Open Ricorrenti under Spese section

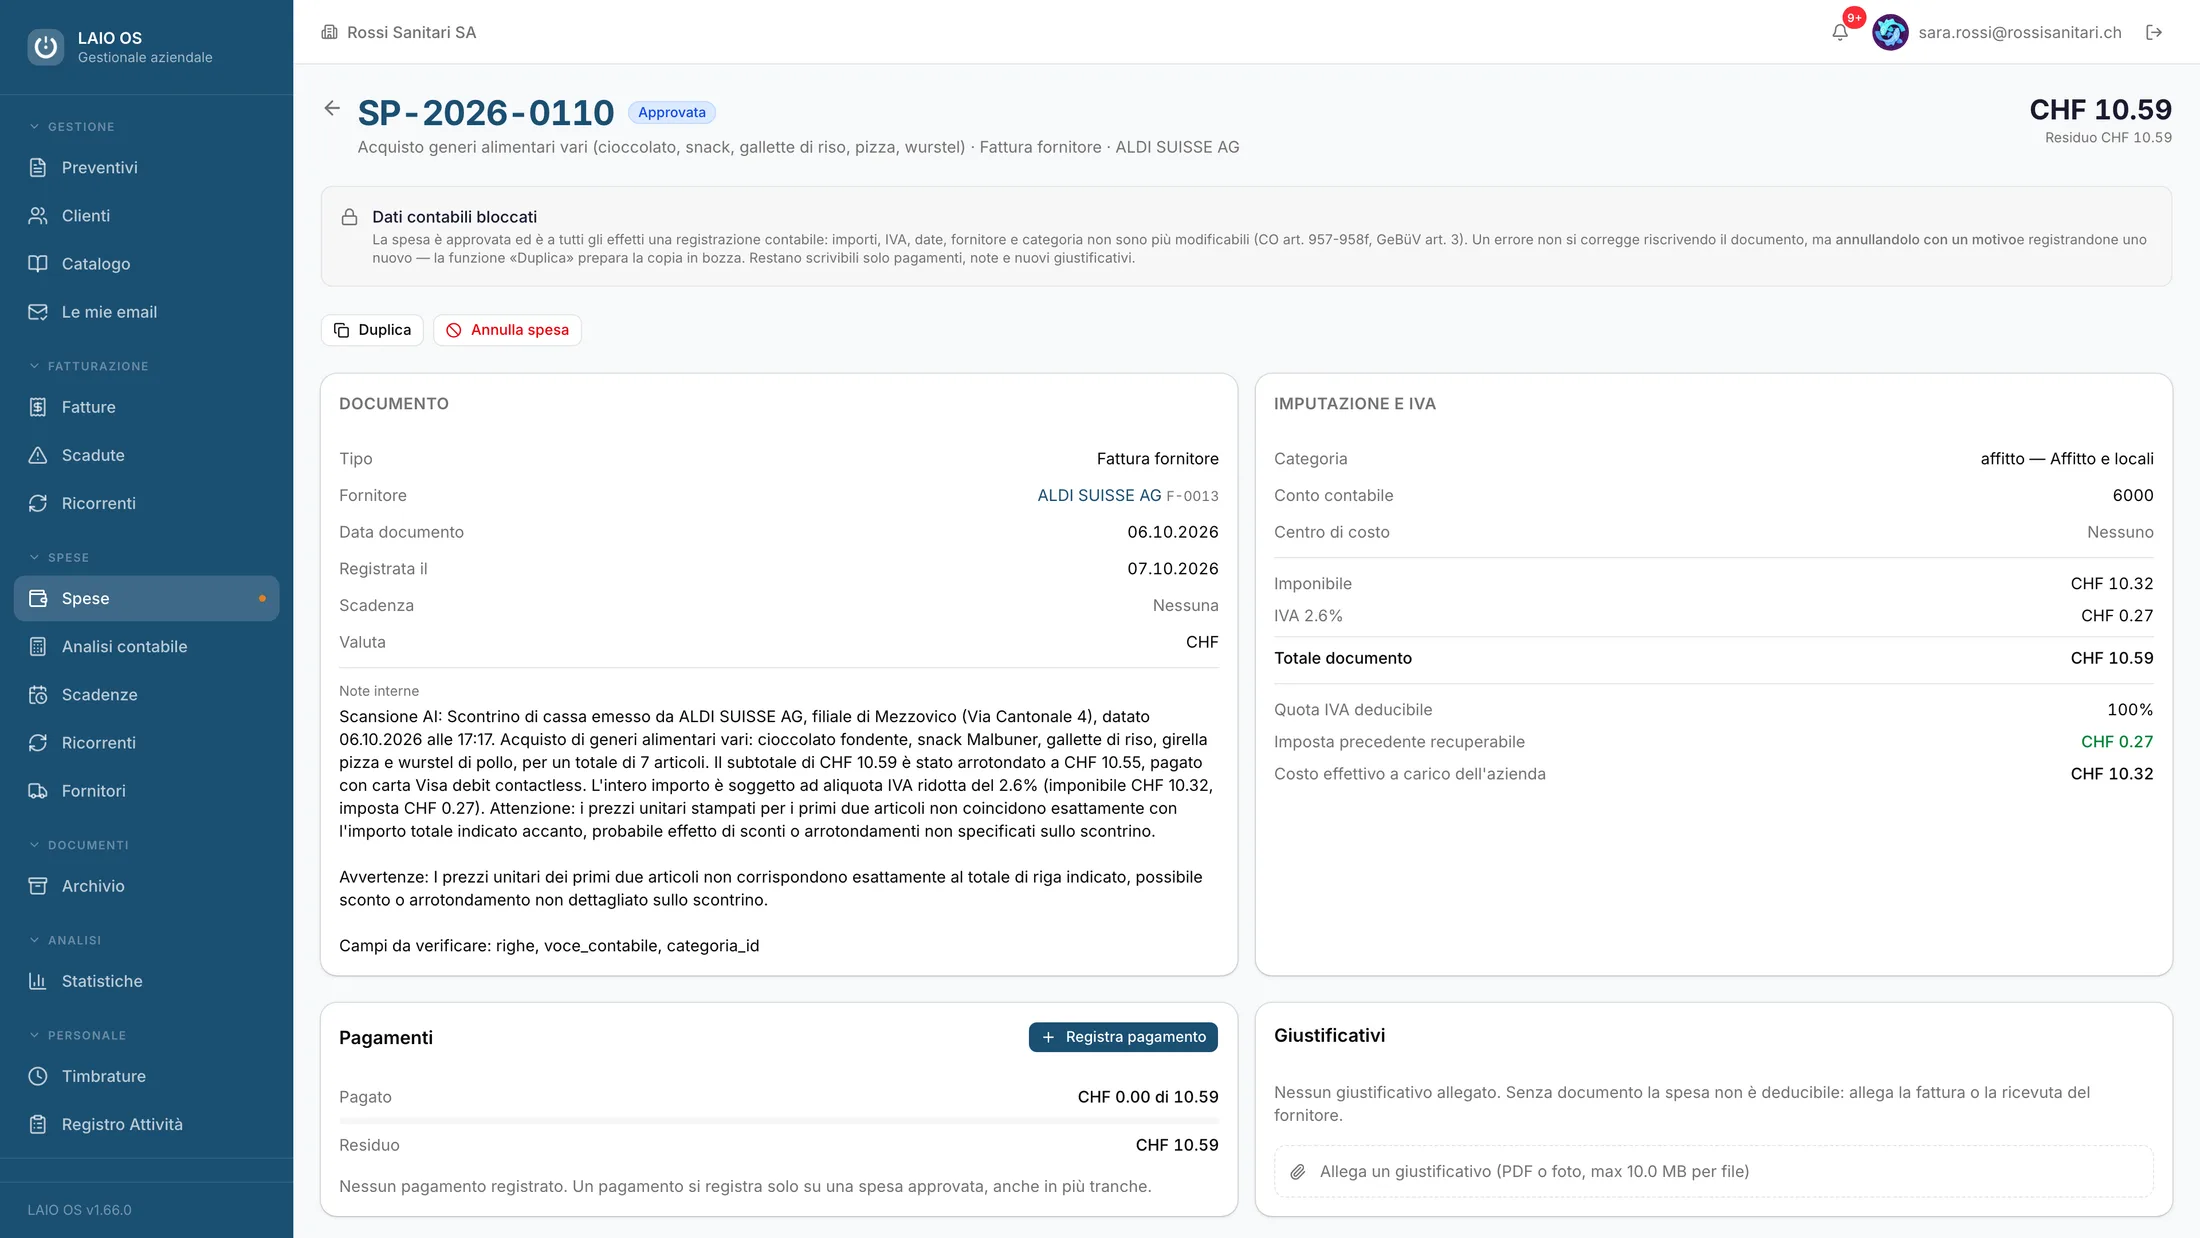pos(146,742)
